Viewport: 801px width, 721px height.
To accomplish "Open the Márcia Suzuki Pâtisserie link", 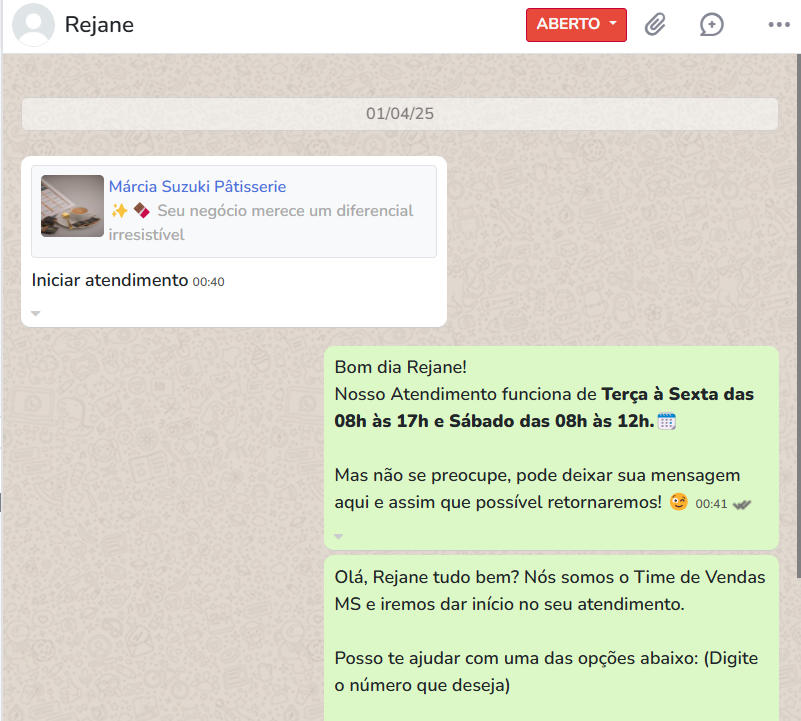I will click(197, 187).
